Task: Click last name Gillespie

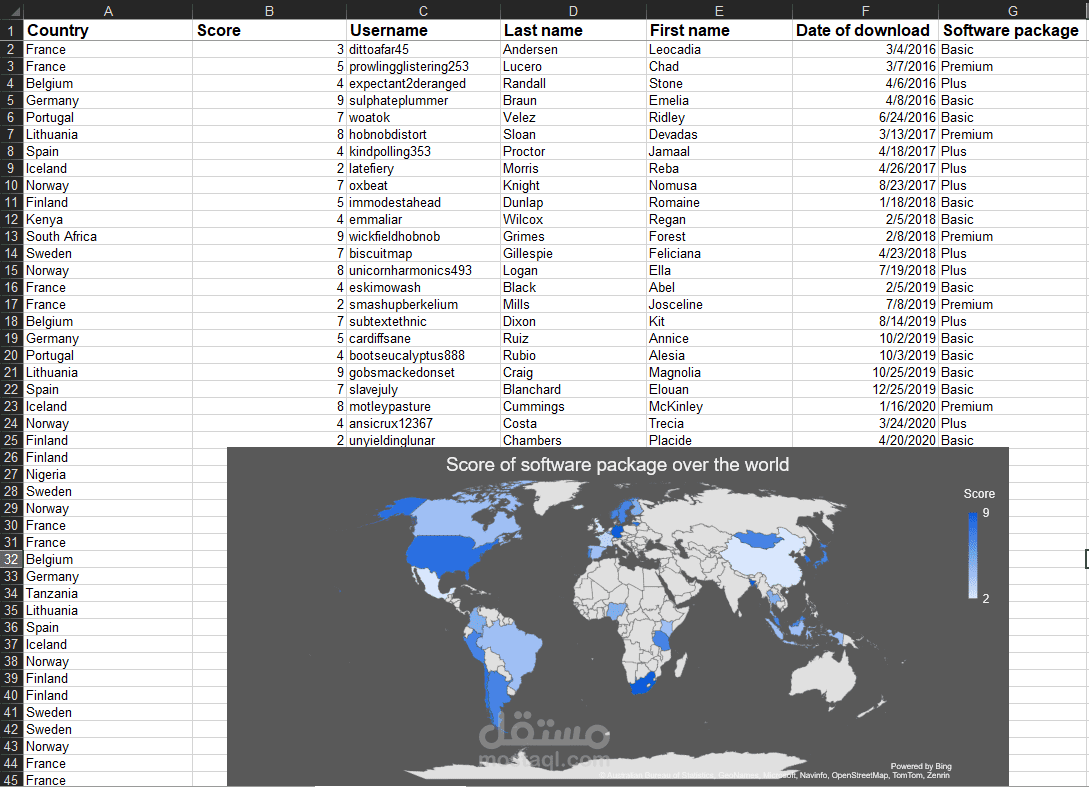Action: 573,254
